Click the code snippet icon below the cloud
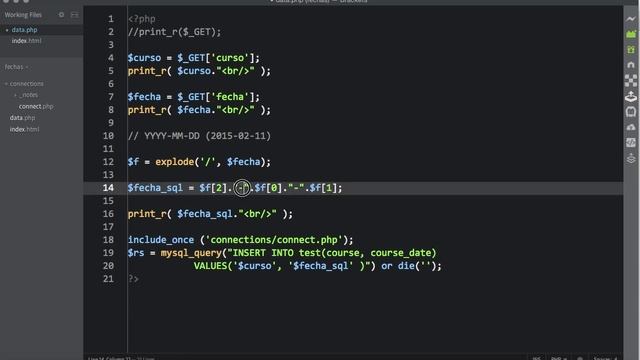The width and height of the screenshot is (640, 360). click(x=631, y=142)
